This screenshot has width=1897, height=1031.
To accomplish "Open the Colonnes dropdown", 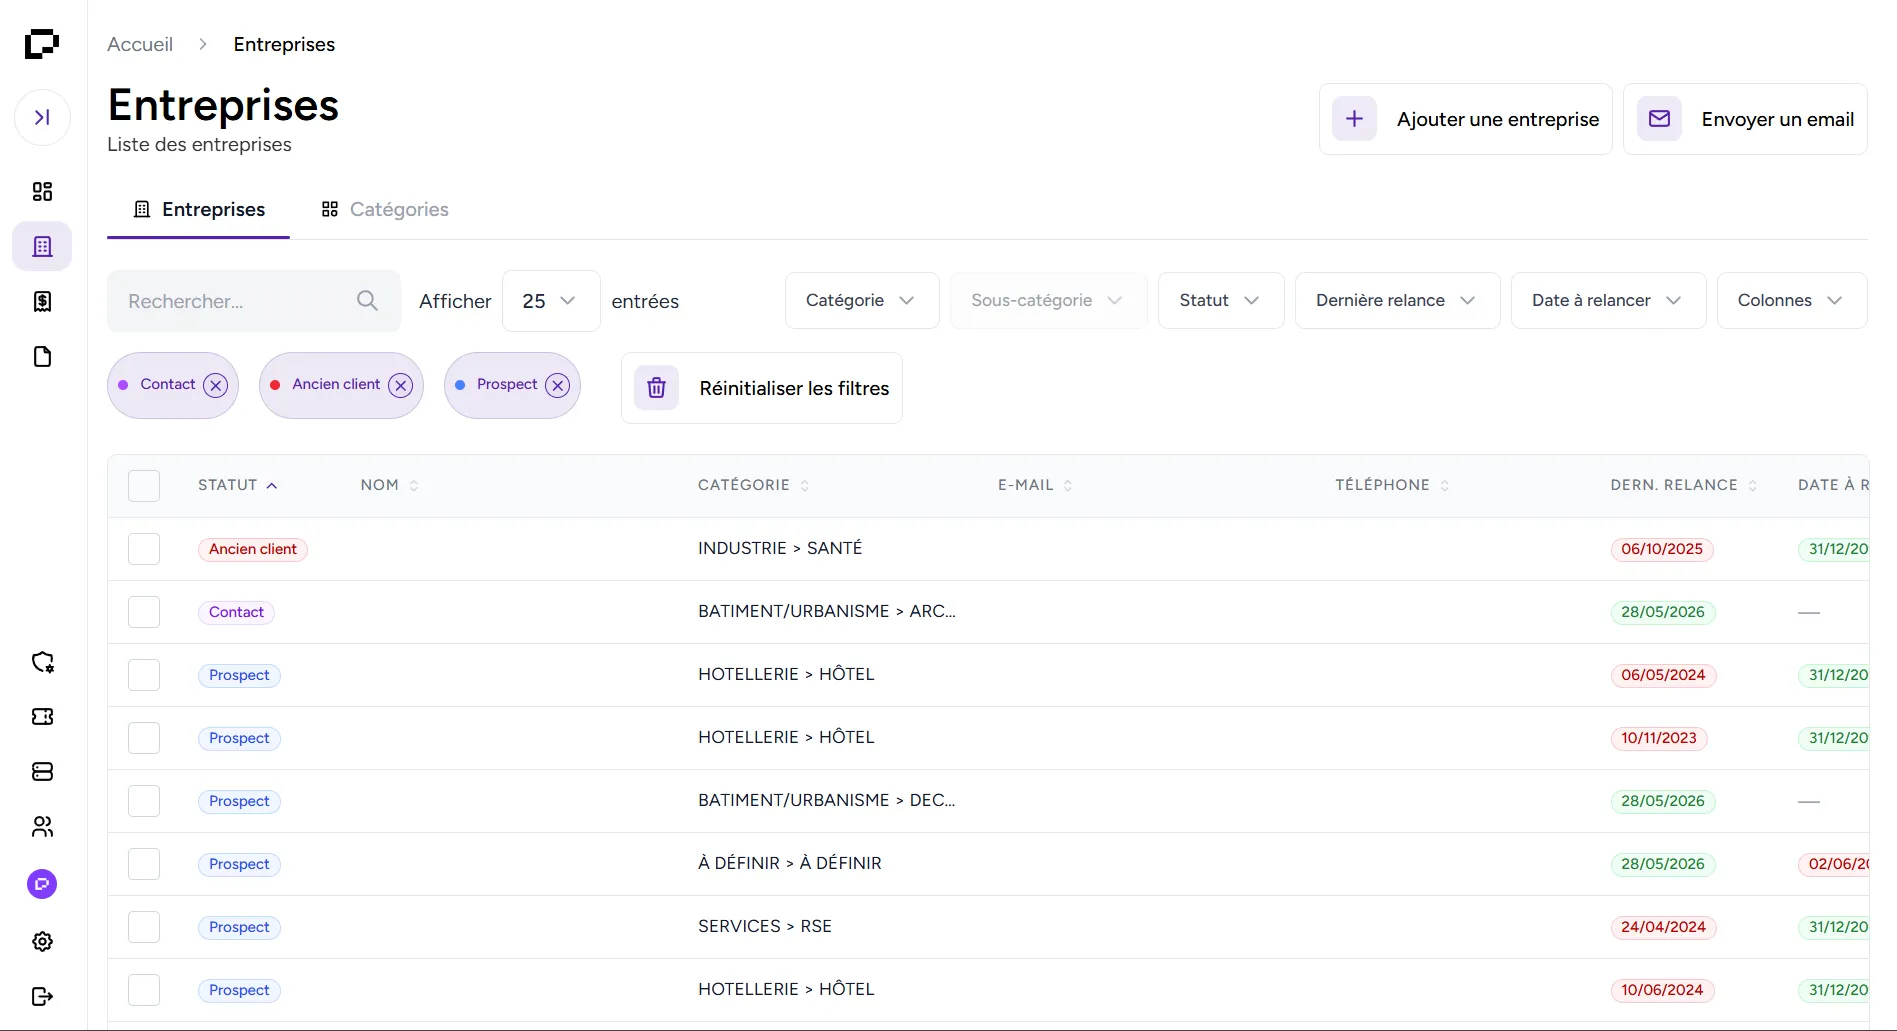I will pos(1791,300).
